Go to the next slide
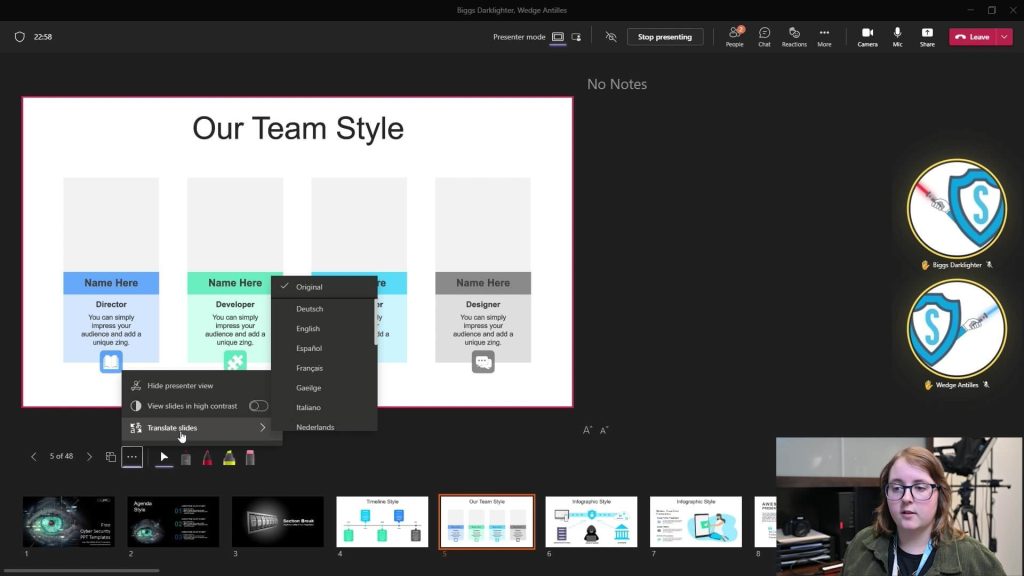This screenshot has width=1024, height=576. (89, 456)
